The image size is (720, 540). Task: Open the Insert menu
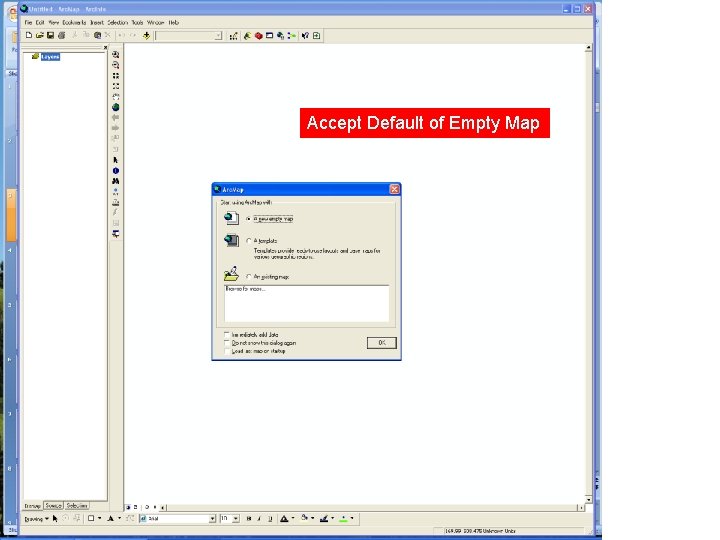97,22
